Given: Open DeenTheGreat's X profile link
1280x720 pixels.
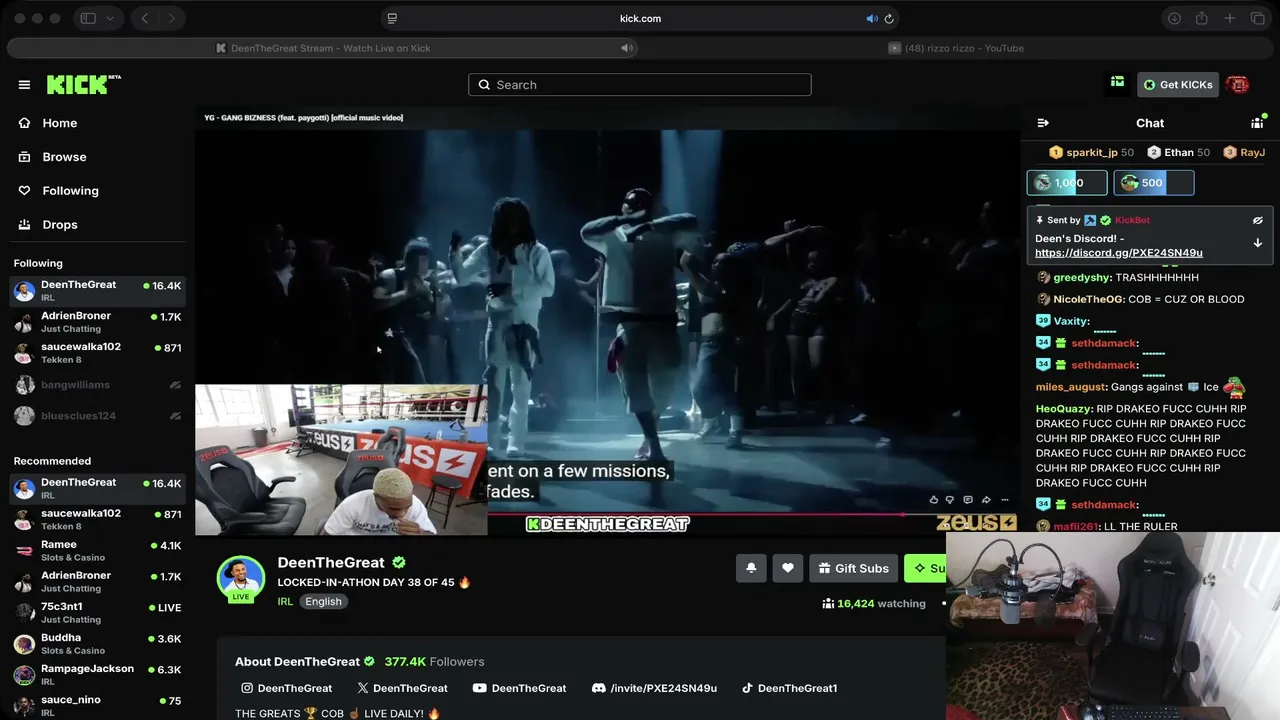Looking at the screenshot, I should (402, 688).
